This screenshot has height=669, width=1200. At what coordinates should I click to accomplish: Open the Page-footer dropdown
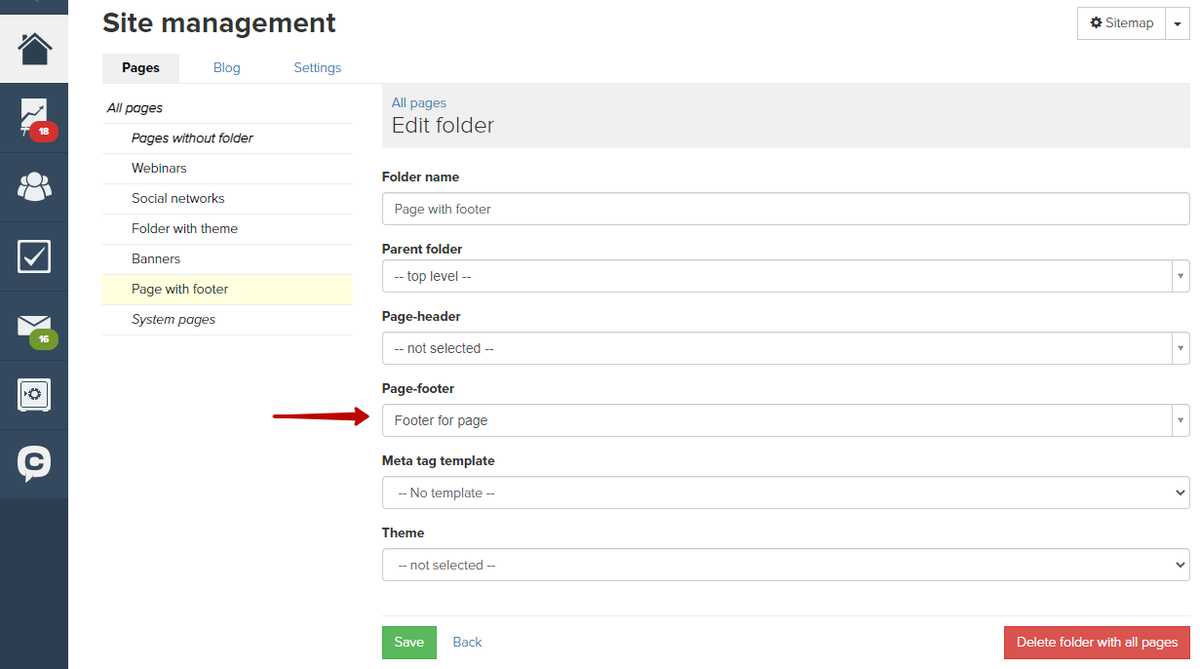786,420
